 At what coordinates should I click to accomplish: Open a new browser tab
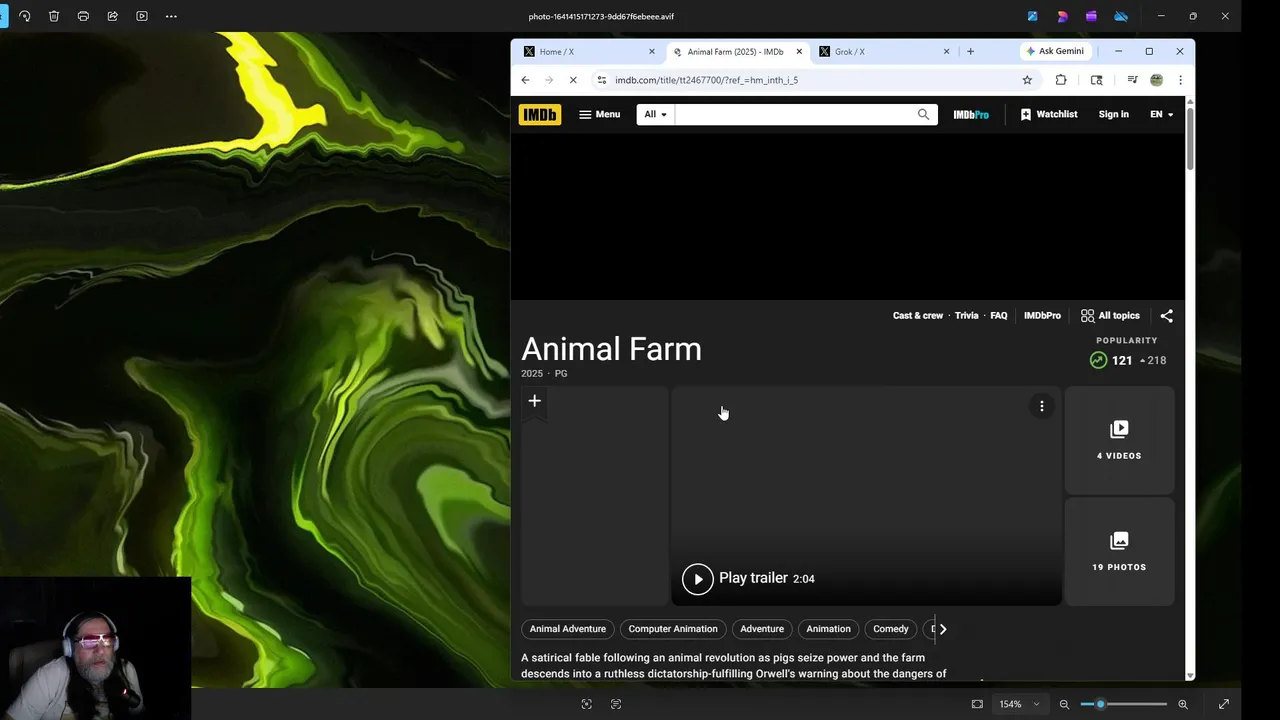(x=970, y=51)
